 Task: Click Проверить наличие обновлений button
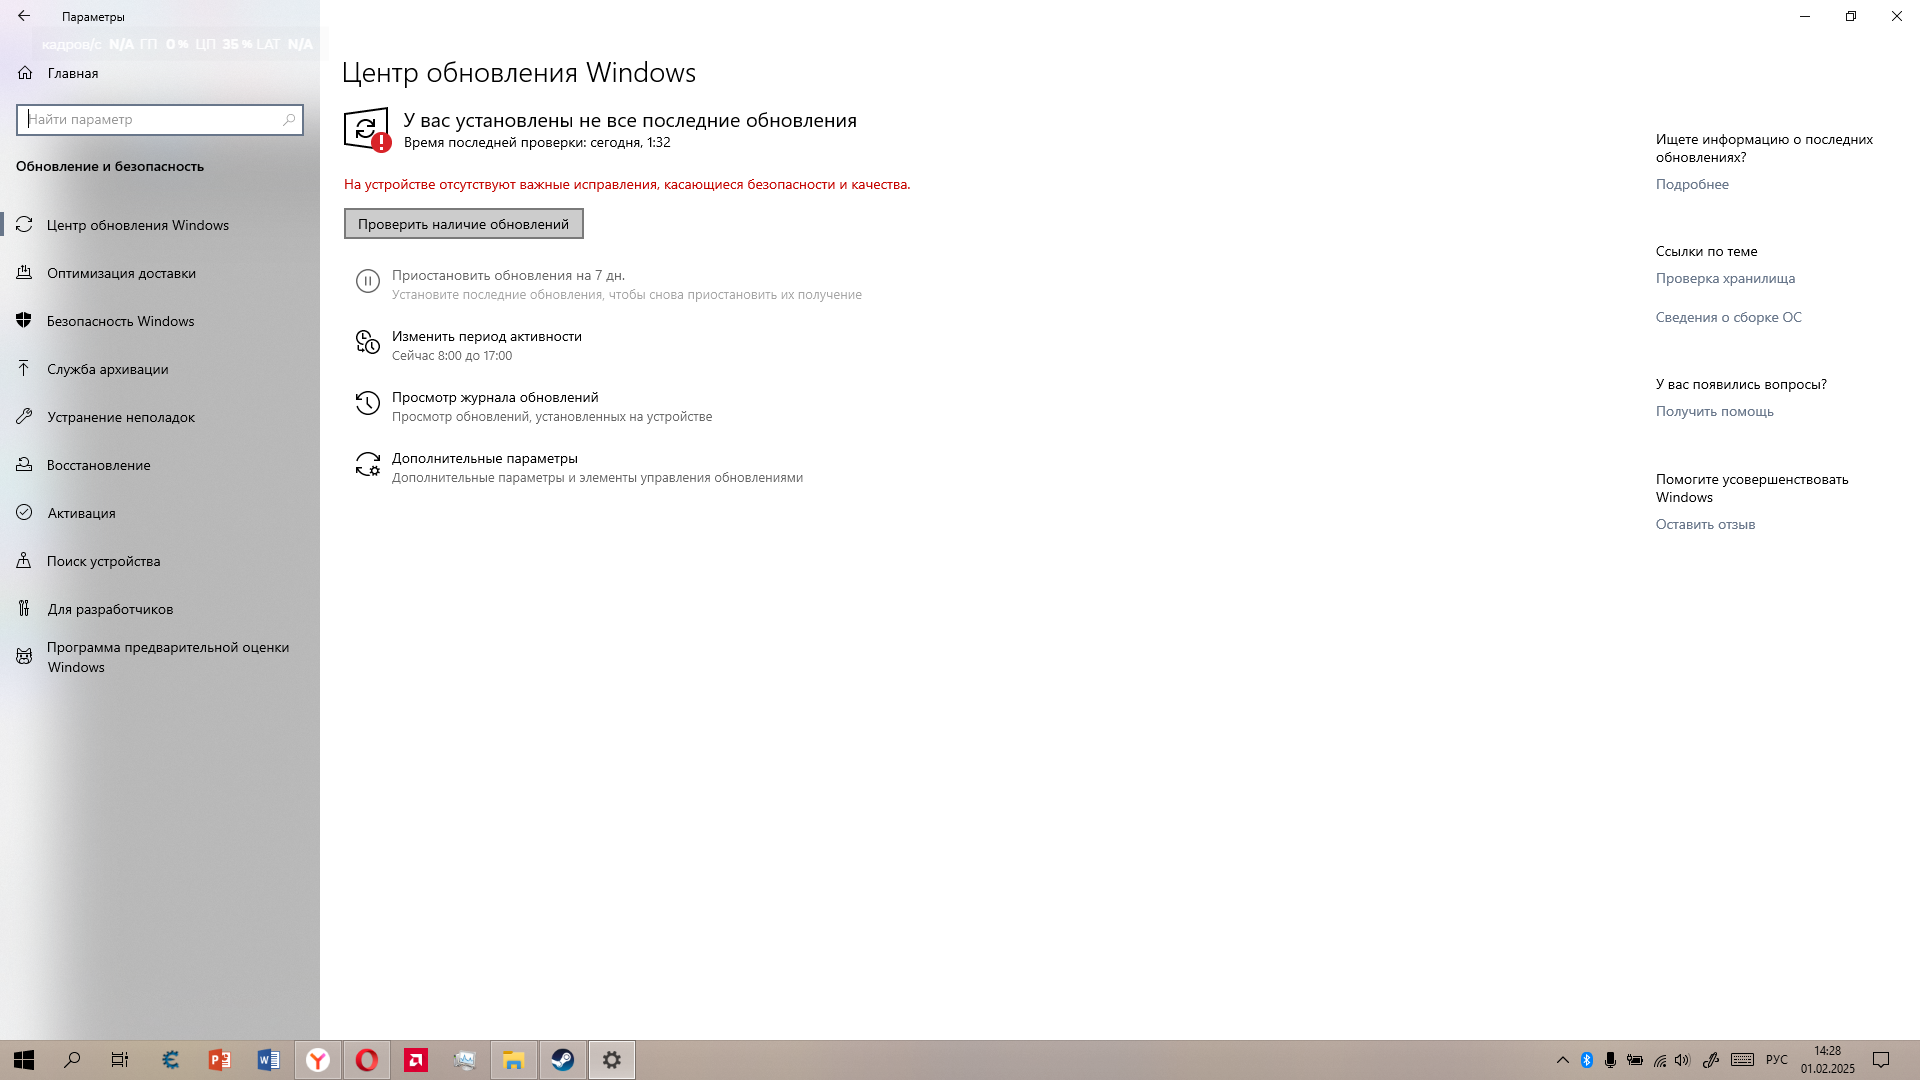tap(463, 224)
